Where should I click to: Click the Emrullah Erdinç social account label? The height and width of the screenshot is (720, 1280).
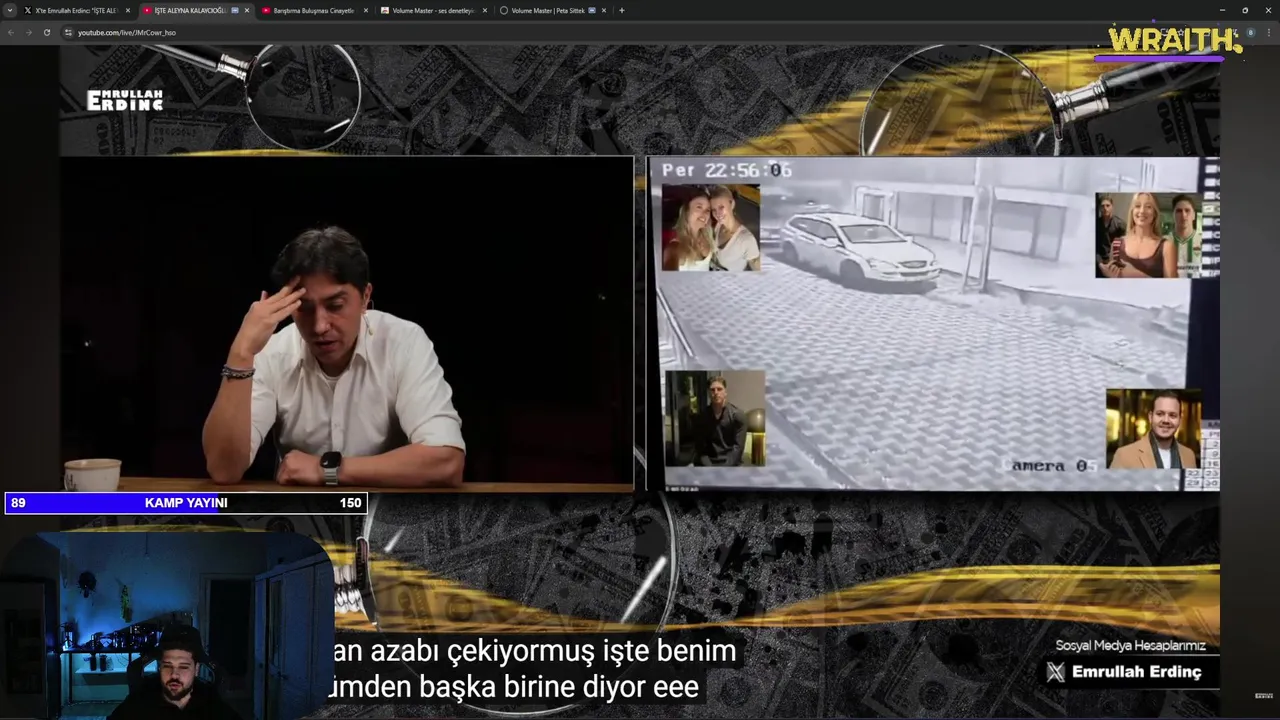pos(1136,672)
